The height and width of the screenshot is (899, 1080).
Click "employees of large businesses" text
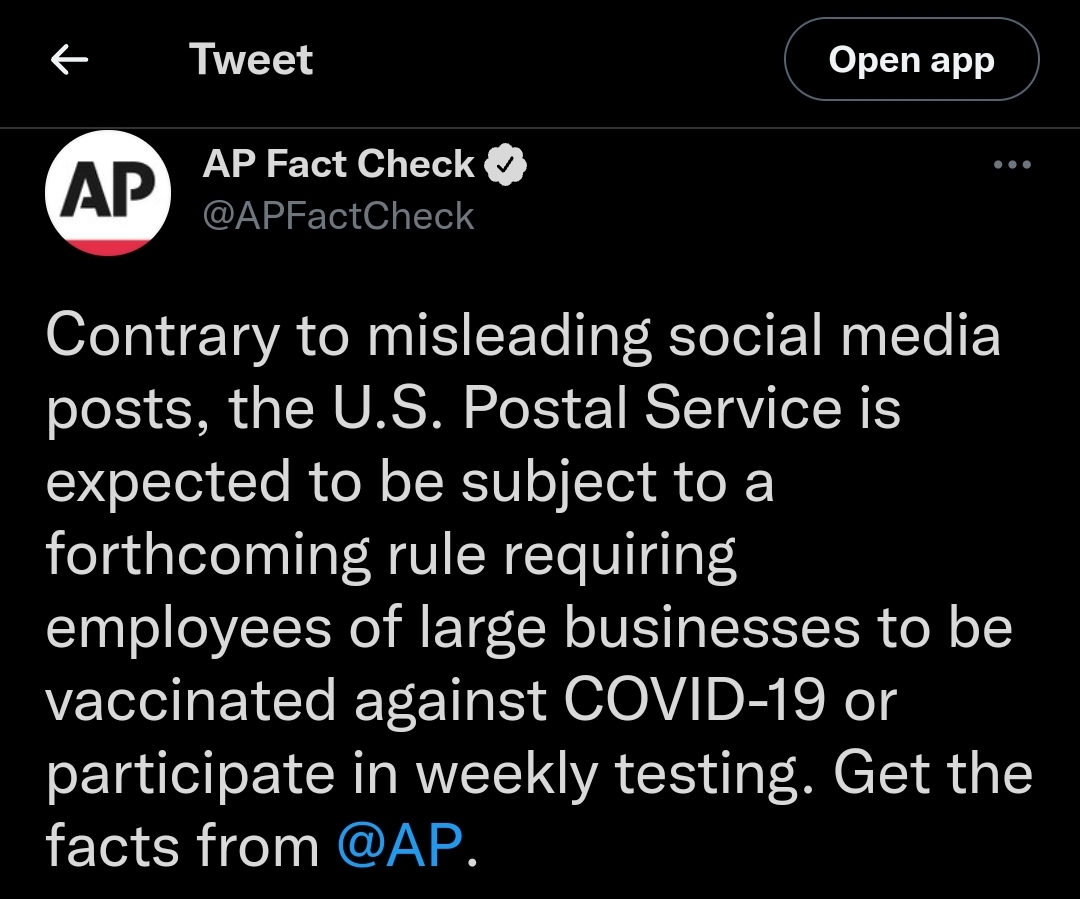coord(453,628)
